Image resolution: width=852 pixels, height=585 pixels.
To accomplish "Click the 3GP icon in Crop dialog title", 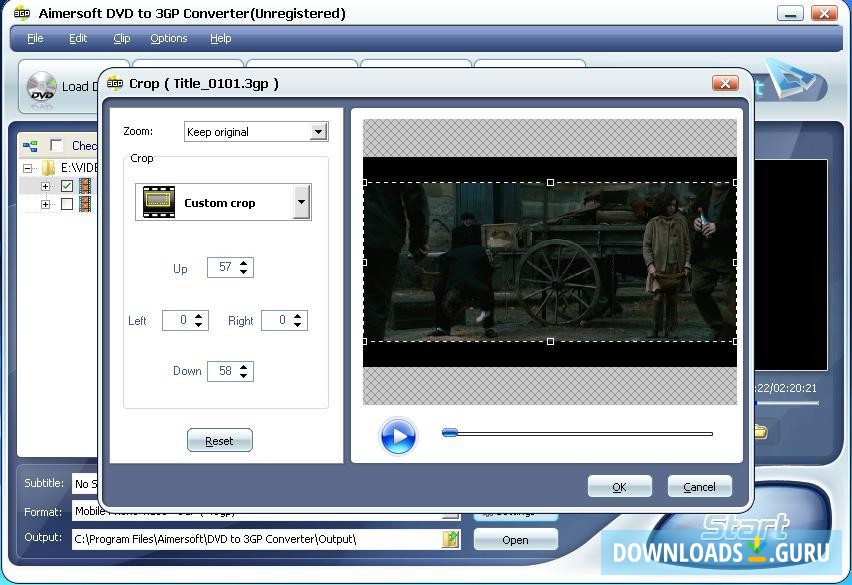I will click(115, 83).
